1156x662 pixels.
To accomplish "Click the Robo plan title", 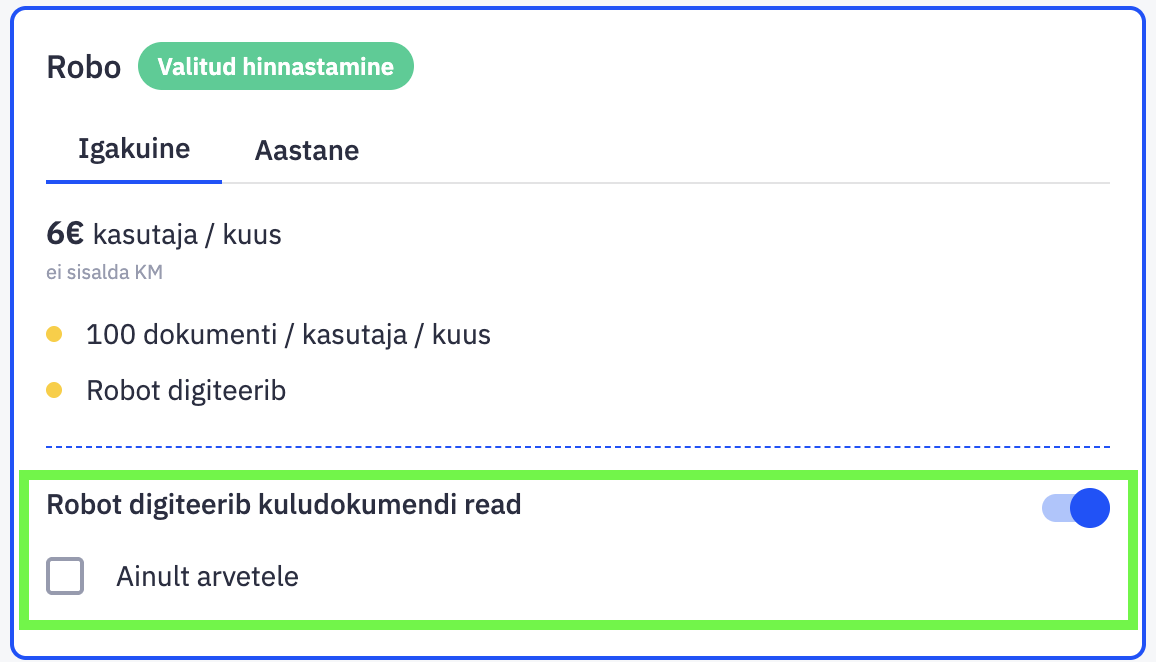I will tap(83, 68).
